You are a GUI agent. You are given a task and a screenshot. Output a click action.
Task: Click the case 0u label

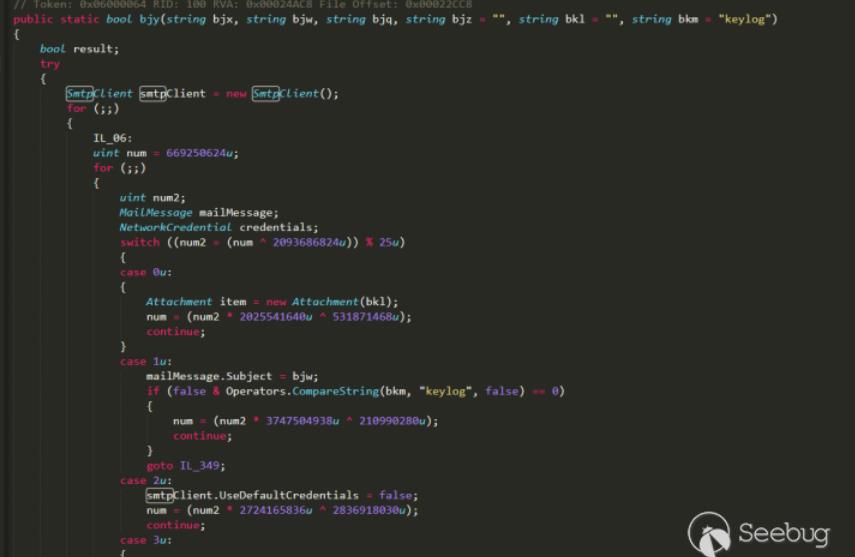pos(146,272)
